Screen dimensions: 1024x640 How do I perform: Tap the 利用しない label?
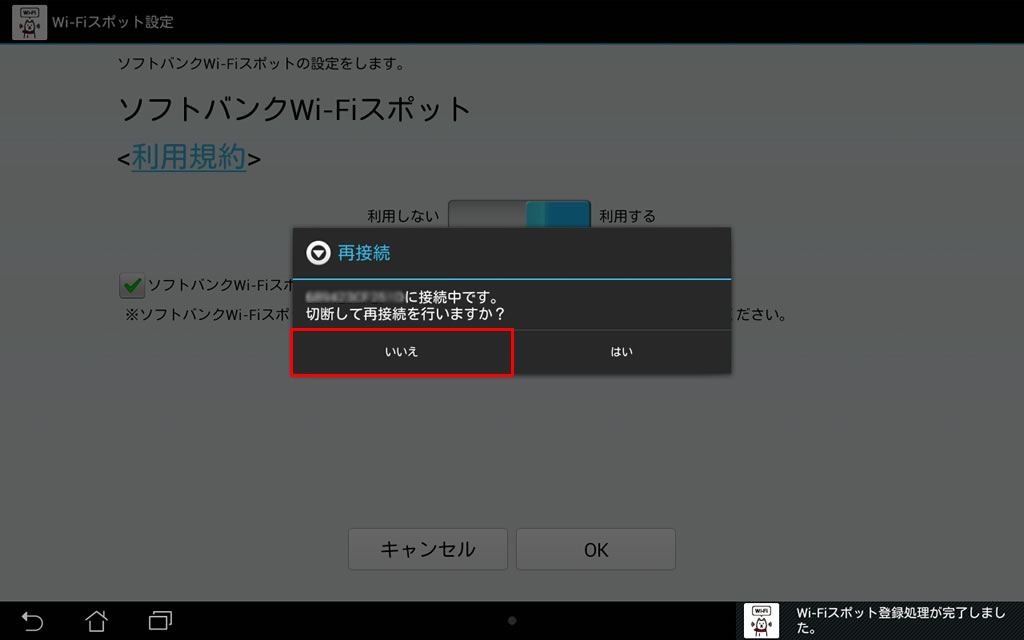click(x=403, y=216)
